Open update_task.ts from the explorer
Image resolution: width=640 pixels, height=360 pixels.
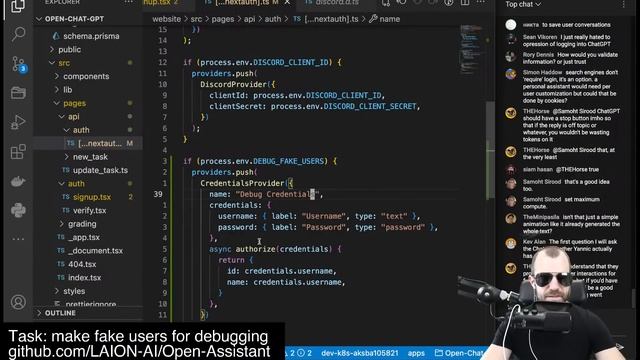tap(100, 170)
